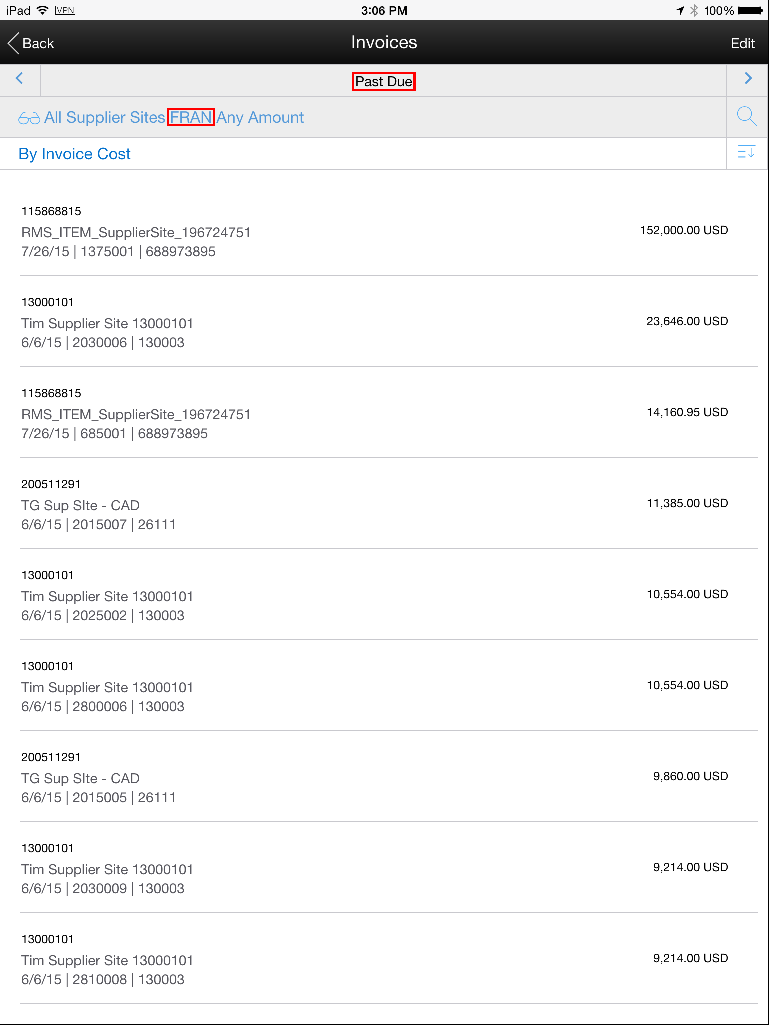Viewport: 769px width, 1025px height.
Task: Tap the Bluetooth status icon
Action: (x=694, y=10)
